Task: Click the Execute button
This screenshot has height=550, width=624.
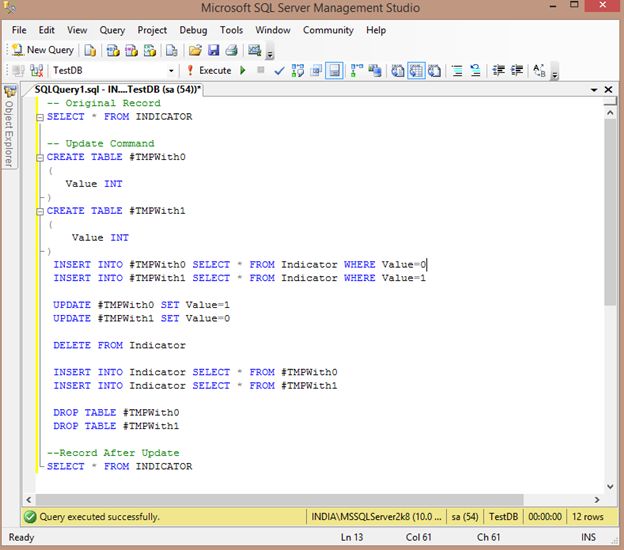Action: pos(208,71)
